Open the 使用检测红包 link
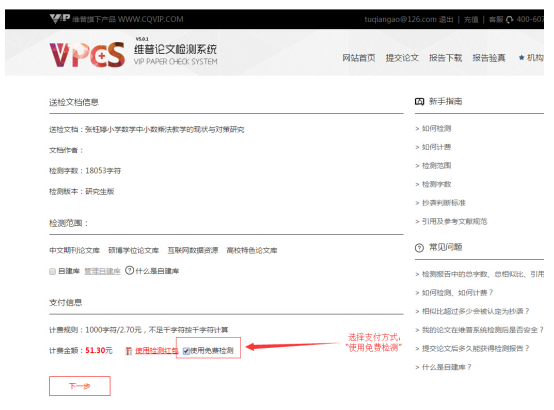Screen dimensions: 554x410 coord(157,351)
